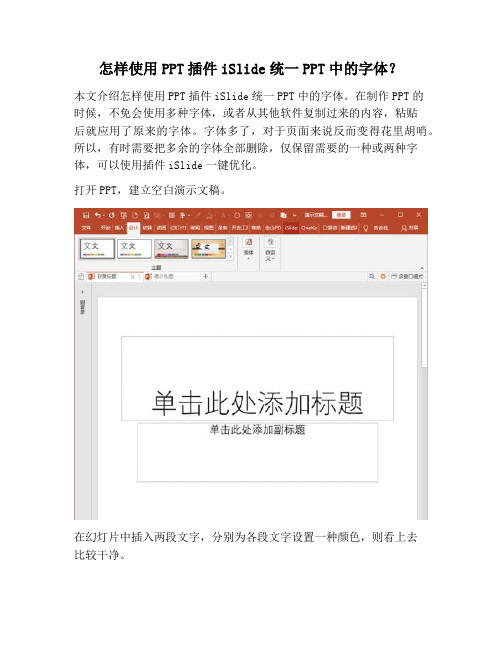Select the Design (设计) ribbon tab
502x649 pixels.
[133, 228]
